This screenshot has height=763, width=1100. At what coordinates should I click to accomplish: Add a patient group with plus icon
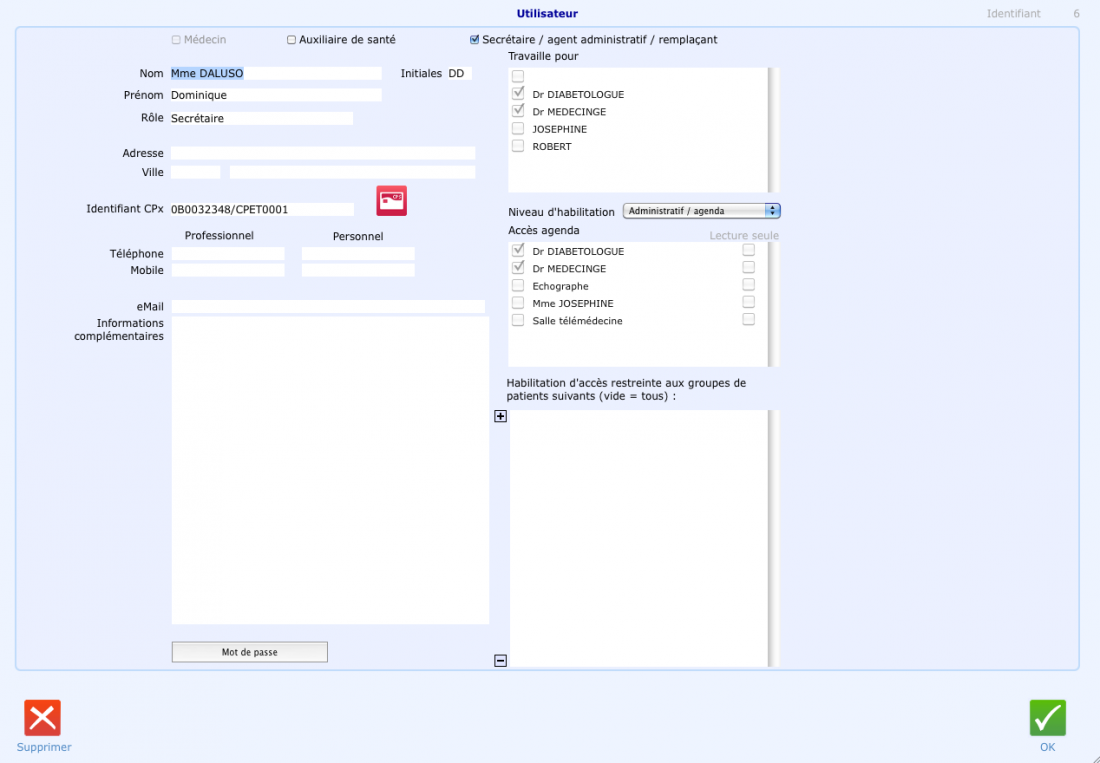pyautogui.click(x=500, y=417)
